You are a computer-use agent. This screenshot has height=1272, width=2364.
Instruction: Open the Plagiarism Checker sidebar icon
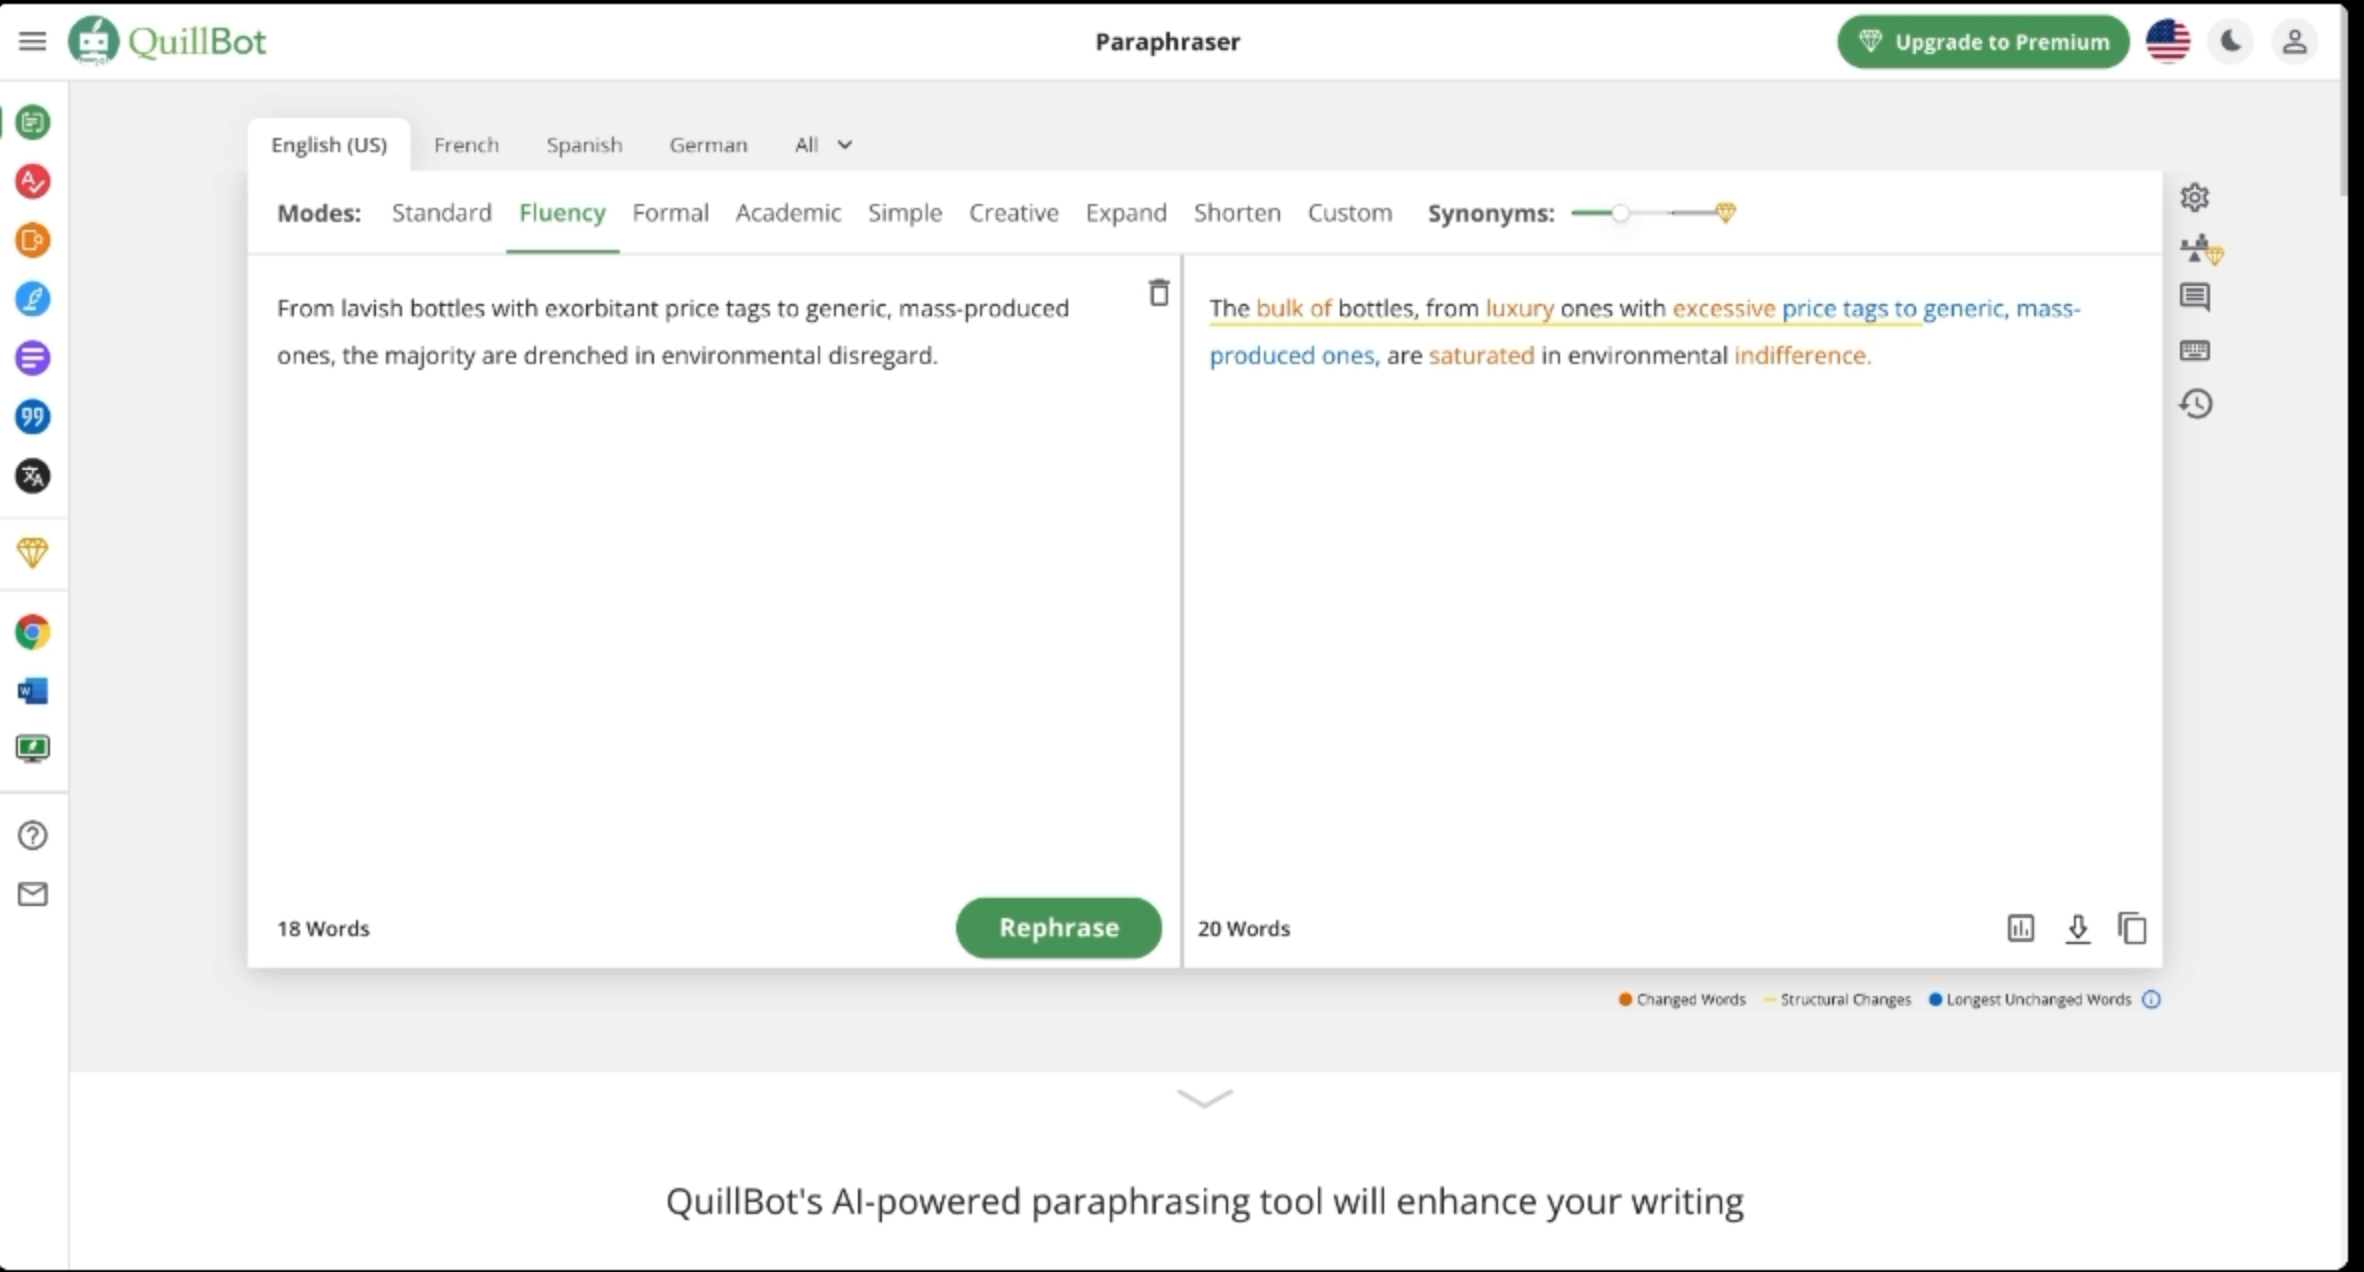[x=32, y=240]
